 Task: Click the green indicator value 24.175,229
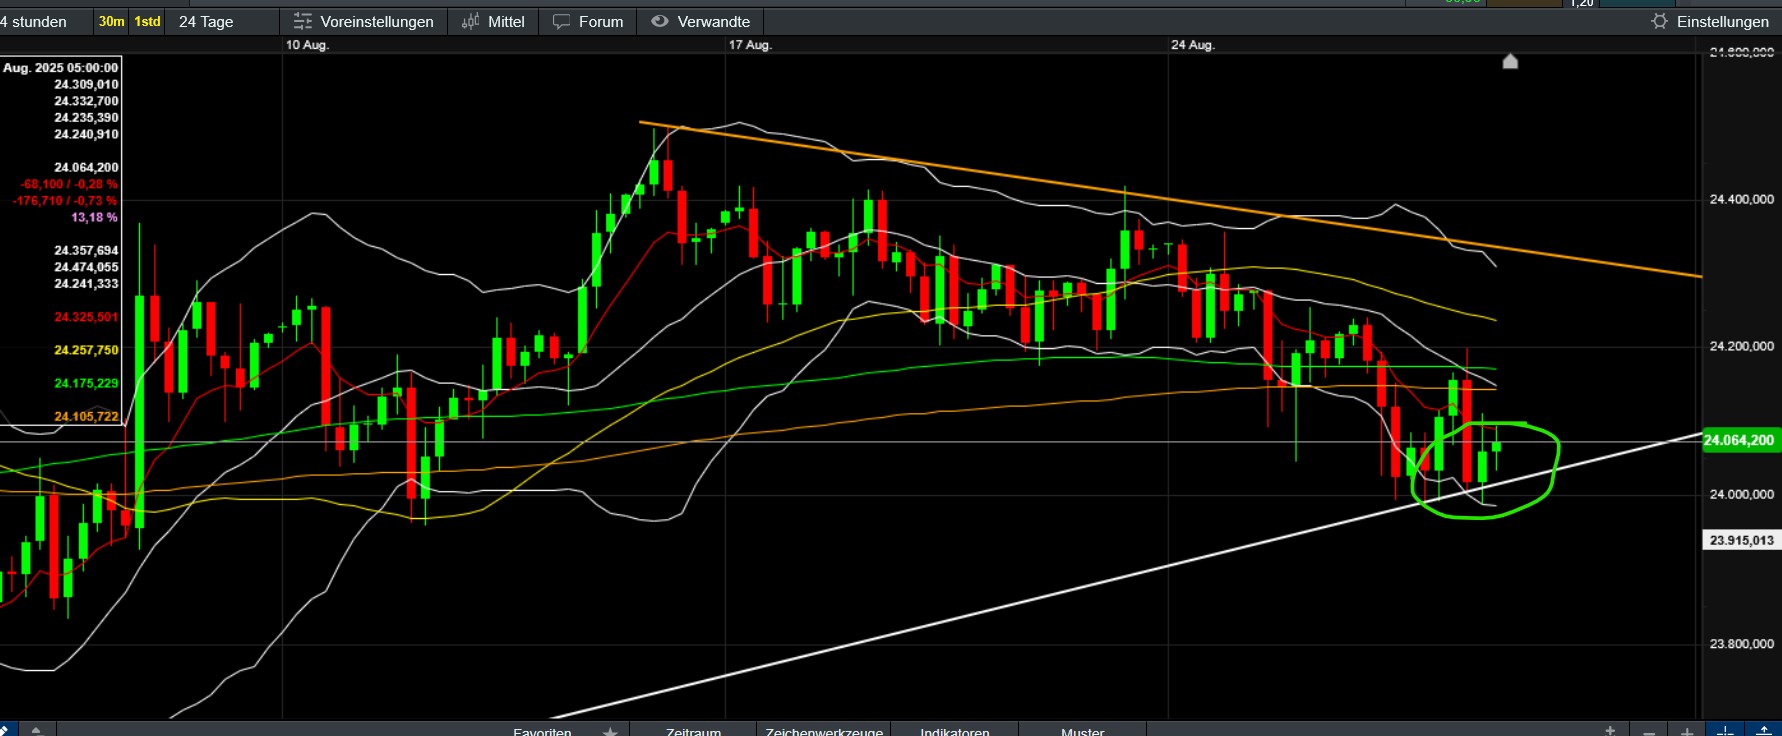pos(86,383)
